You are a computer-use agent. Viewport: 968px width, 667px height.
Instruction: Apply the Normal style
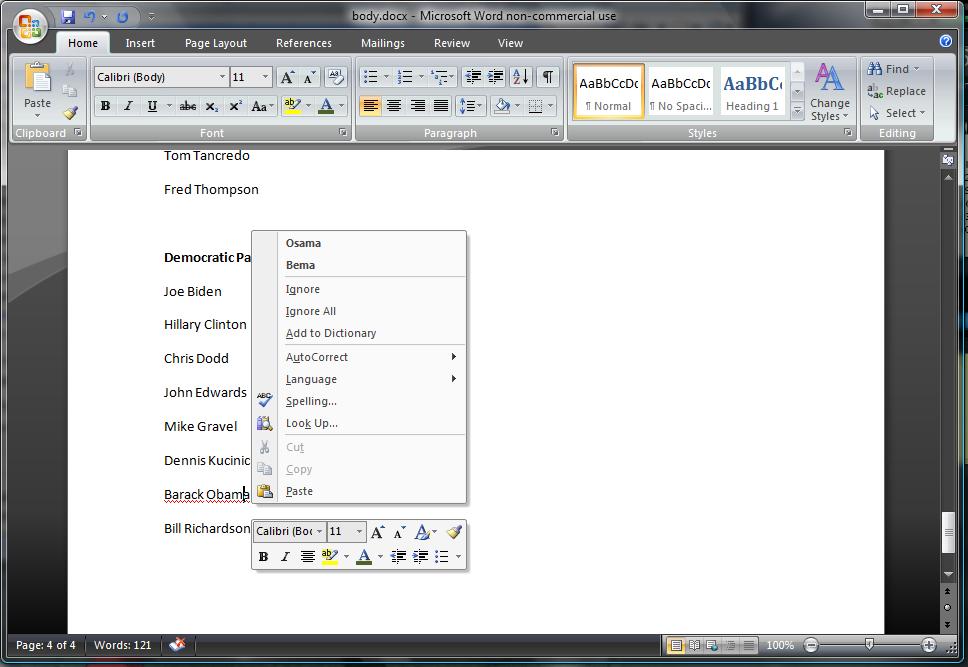(609, 92)
